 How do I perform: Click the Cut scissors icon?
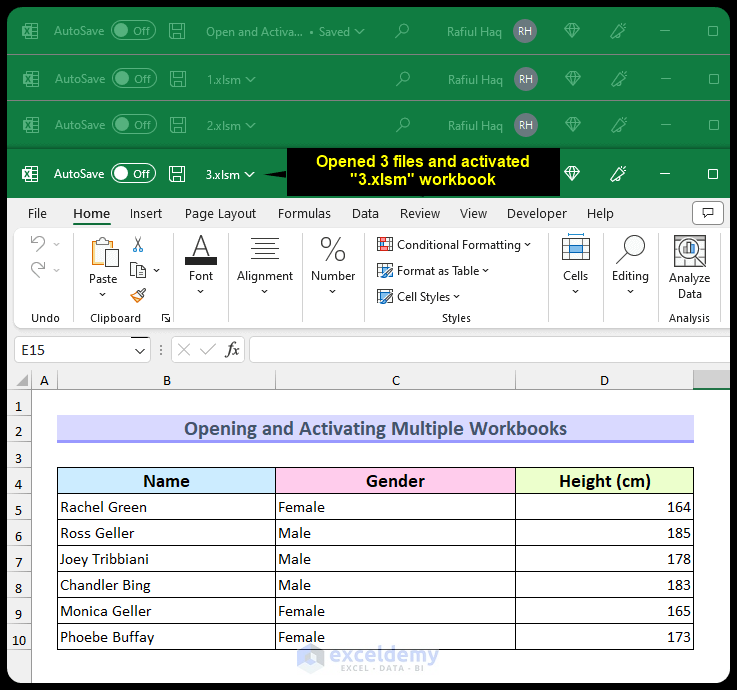point(138,244)
